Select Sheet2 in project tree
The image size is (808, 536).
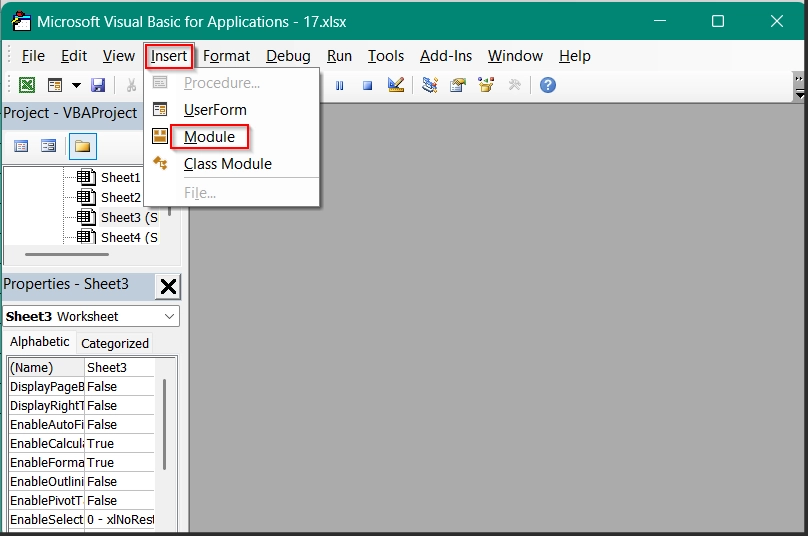121,197
